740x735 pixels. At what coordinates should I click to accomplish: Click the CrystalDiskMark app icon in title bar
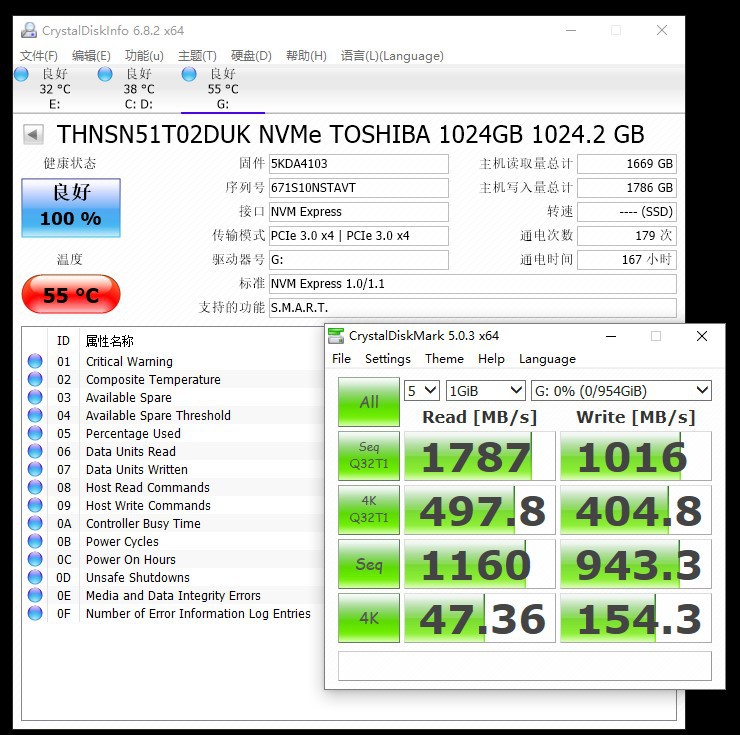point(336,336)
